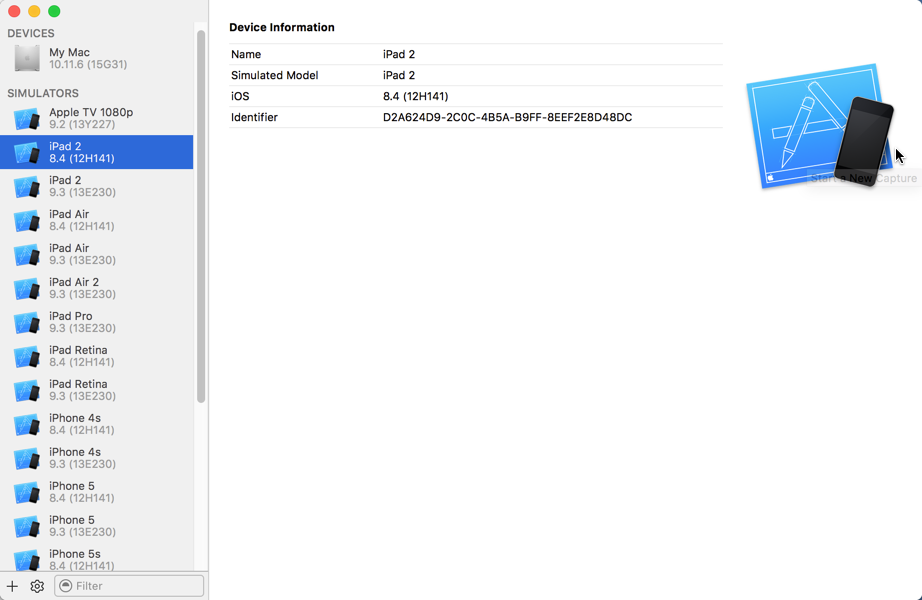Select the Apple TV 1080p simulator icon

(x=26, y=118)
